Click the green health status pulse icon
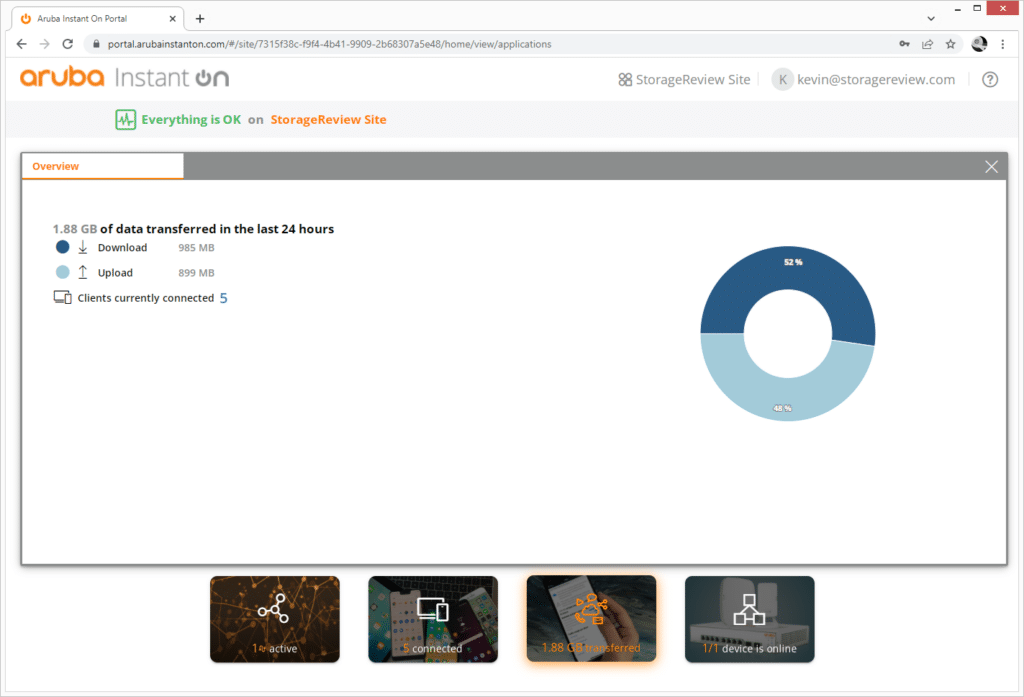1024x697 pixels. 125,120
